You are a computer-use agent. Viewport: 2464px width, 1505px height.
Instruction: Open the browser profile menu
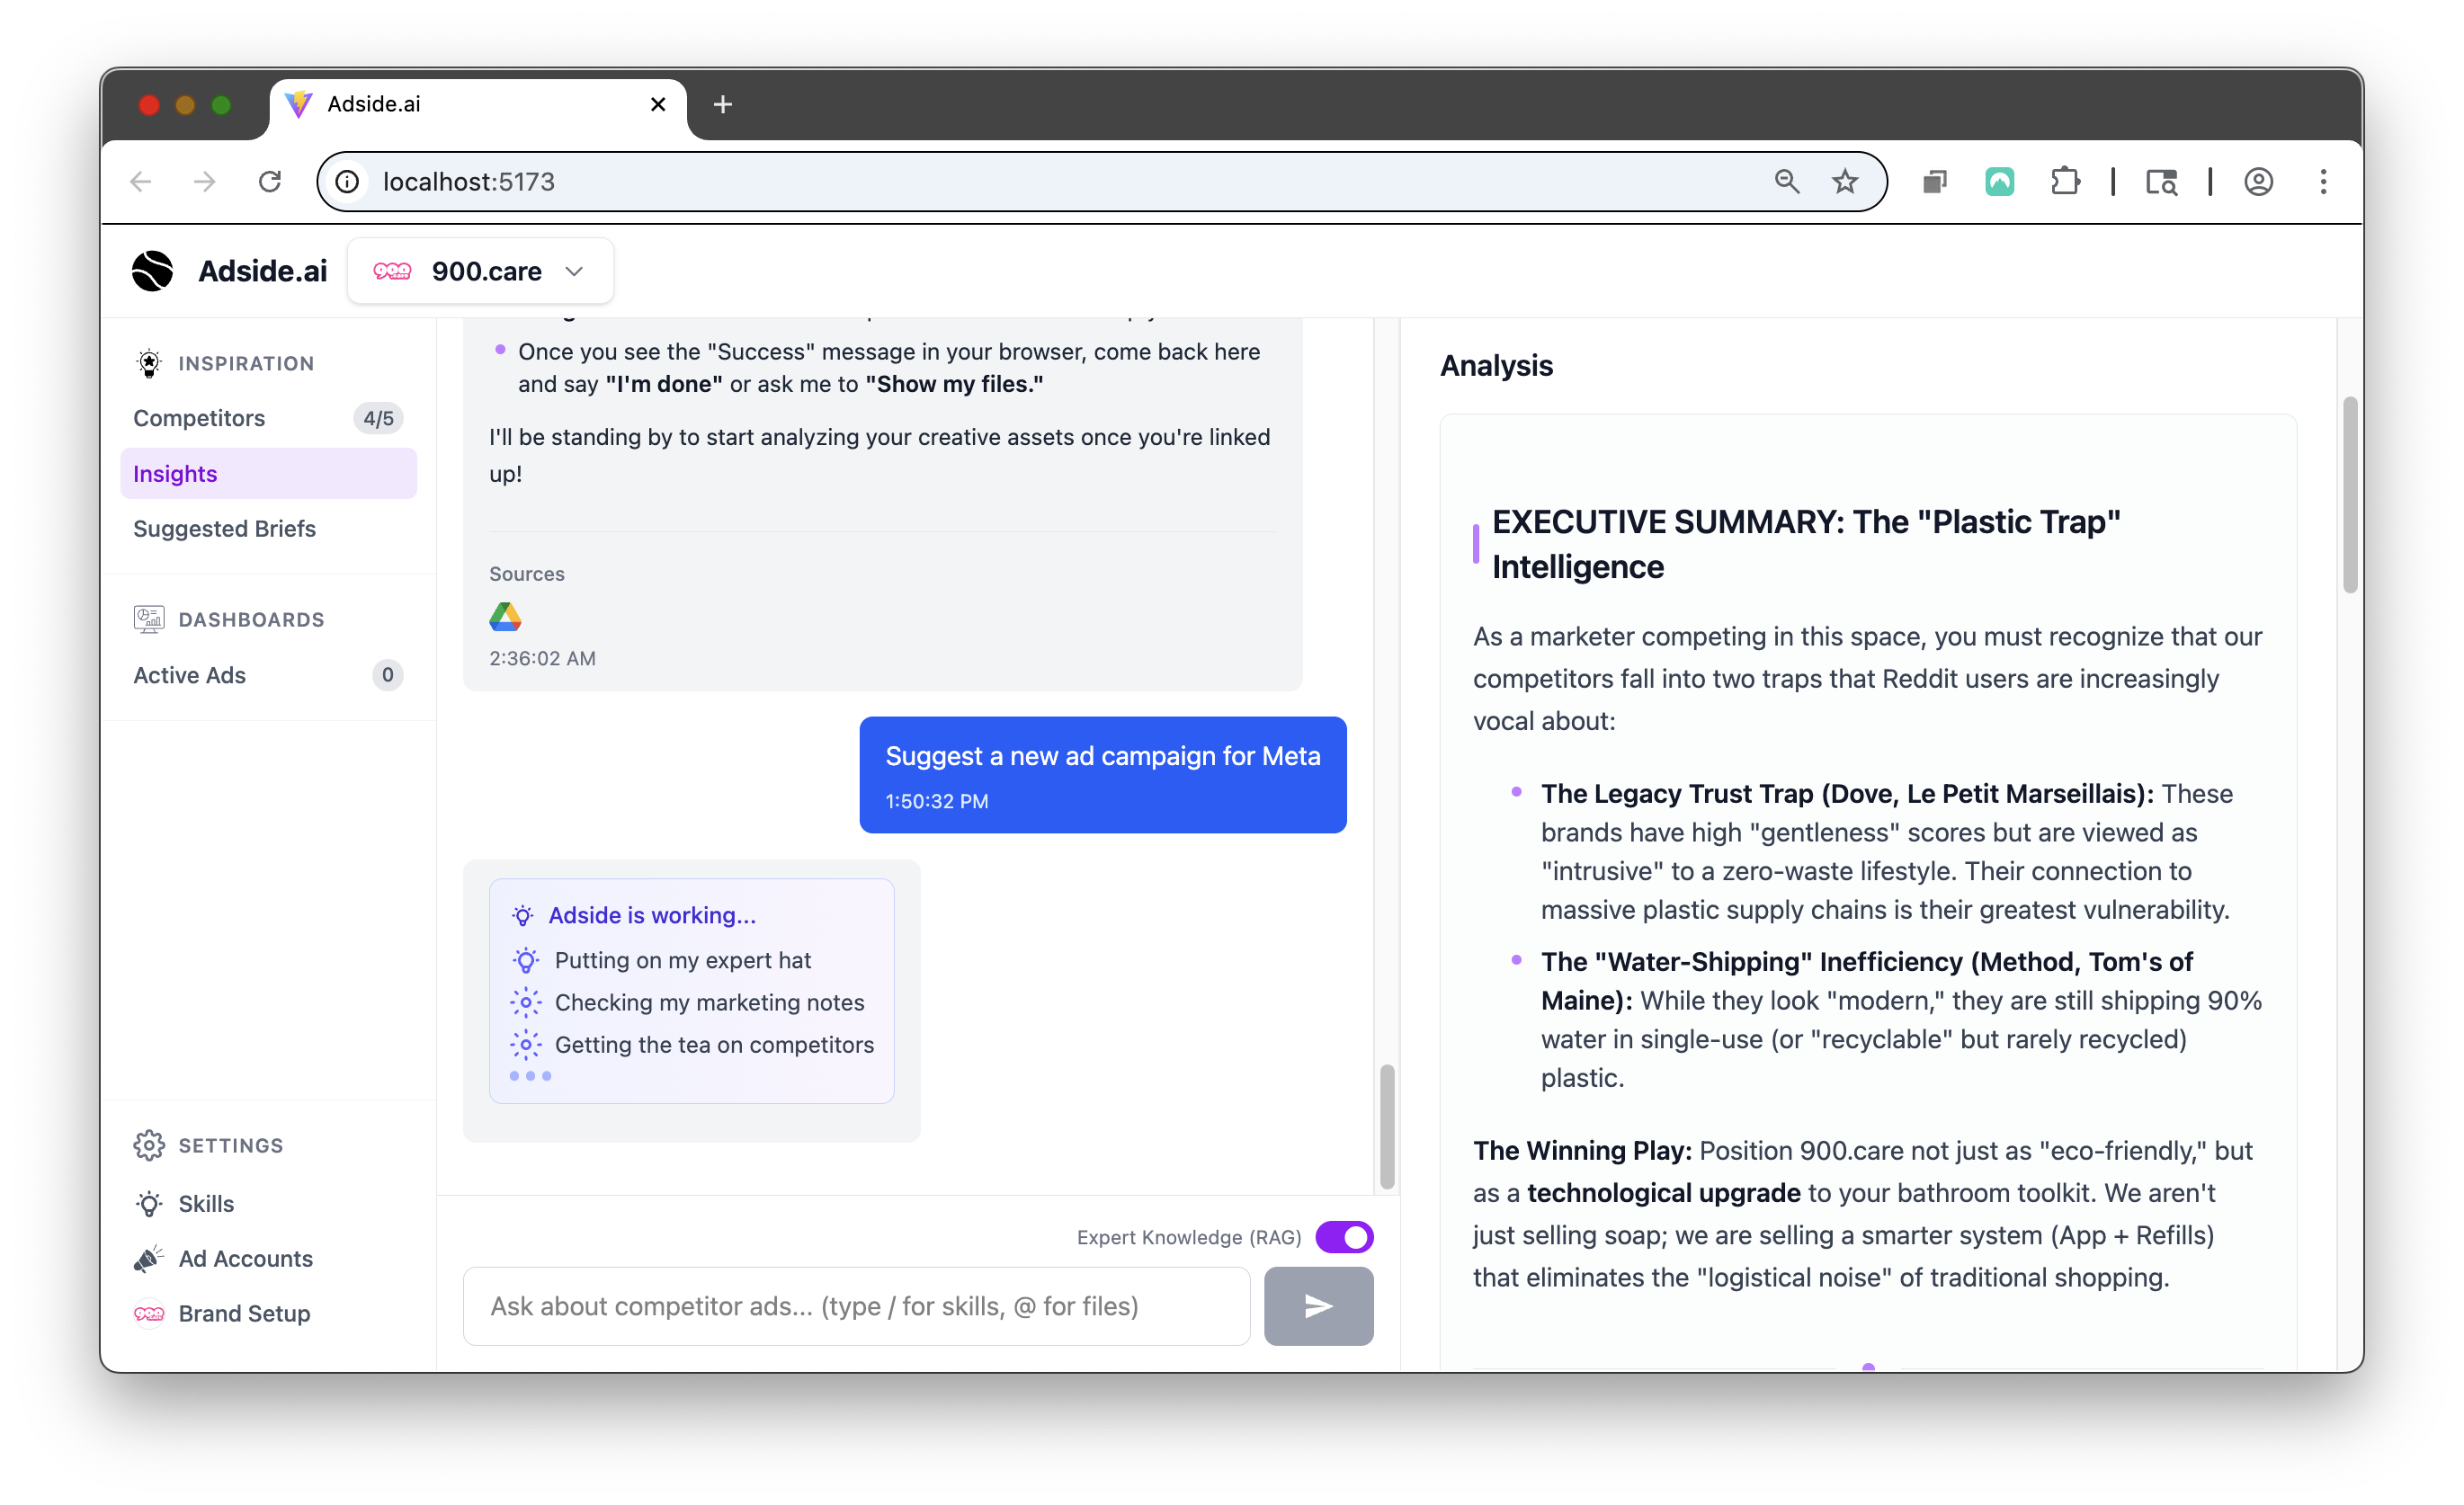pyautogui.click(x=2259, y=182)
